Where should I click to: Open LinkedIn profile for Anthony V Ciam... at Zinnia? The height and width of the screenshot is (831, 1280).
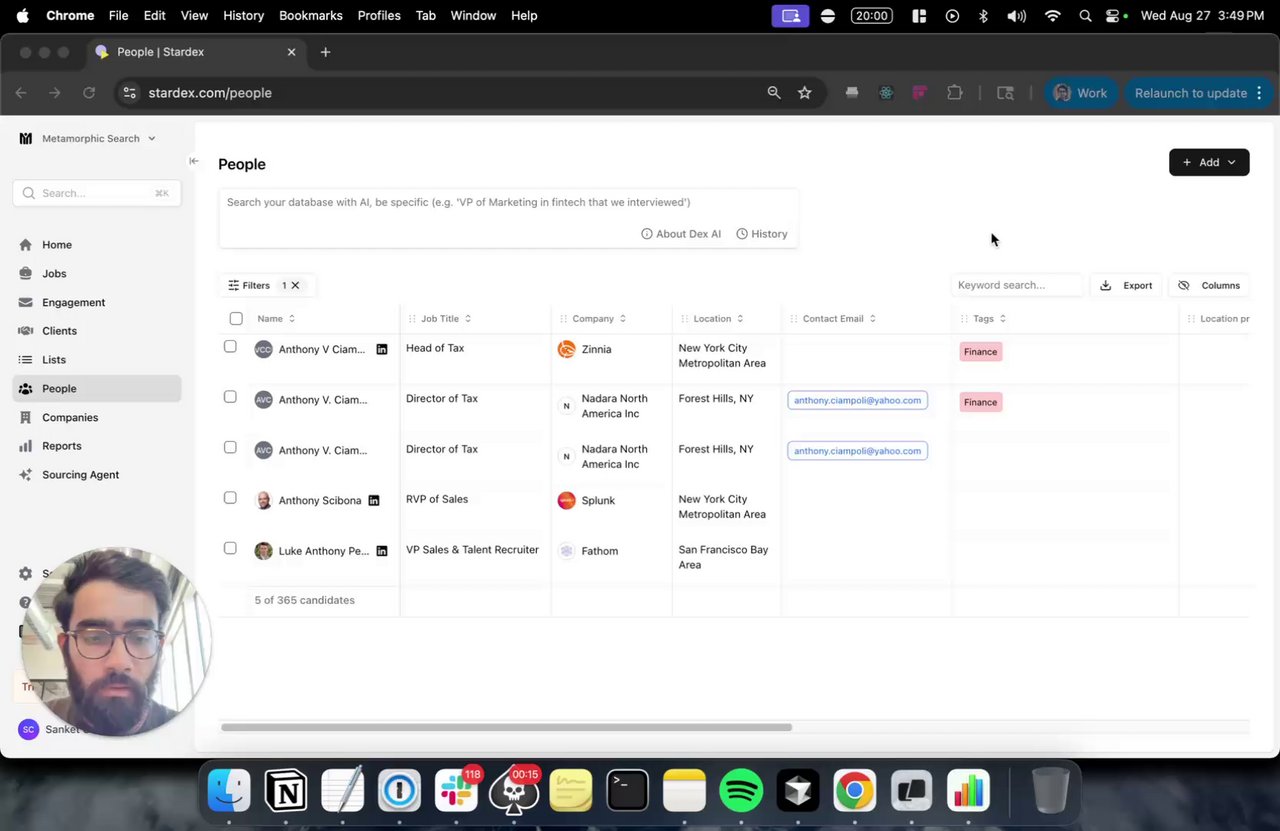pos(381,349)
